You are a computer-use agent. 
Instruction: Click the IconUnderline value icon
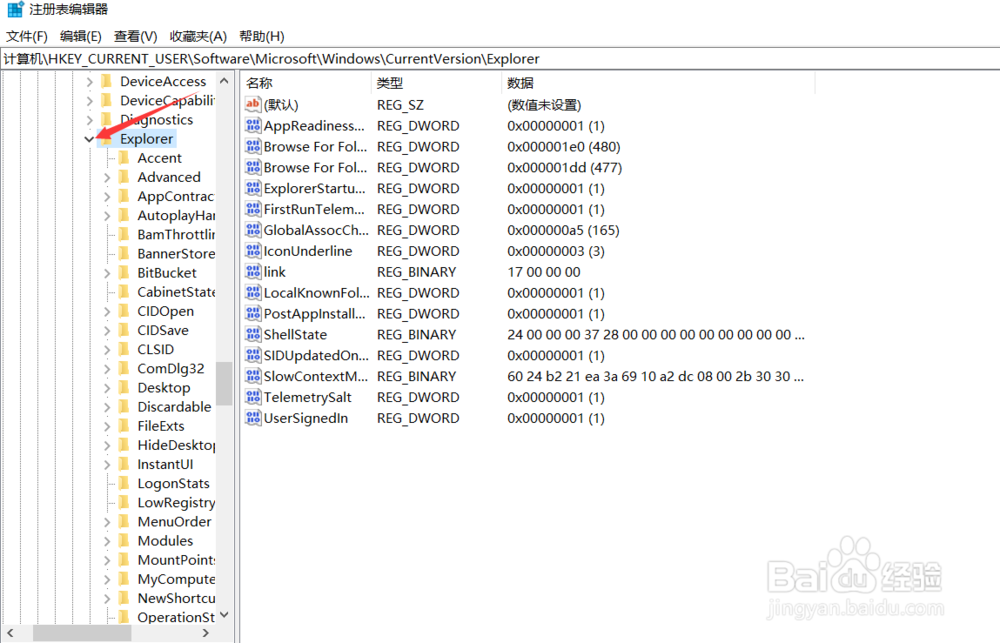[x=253, y=251]
